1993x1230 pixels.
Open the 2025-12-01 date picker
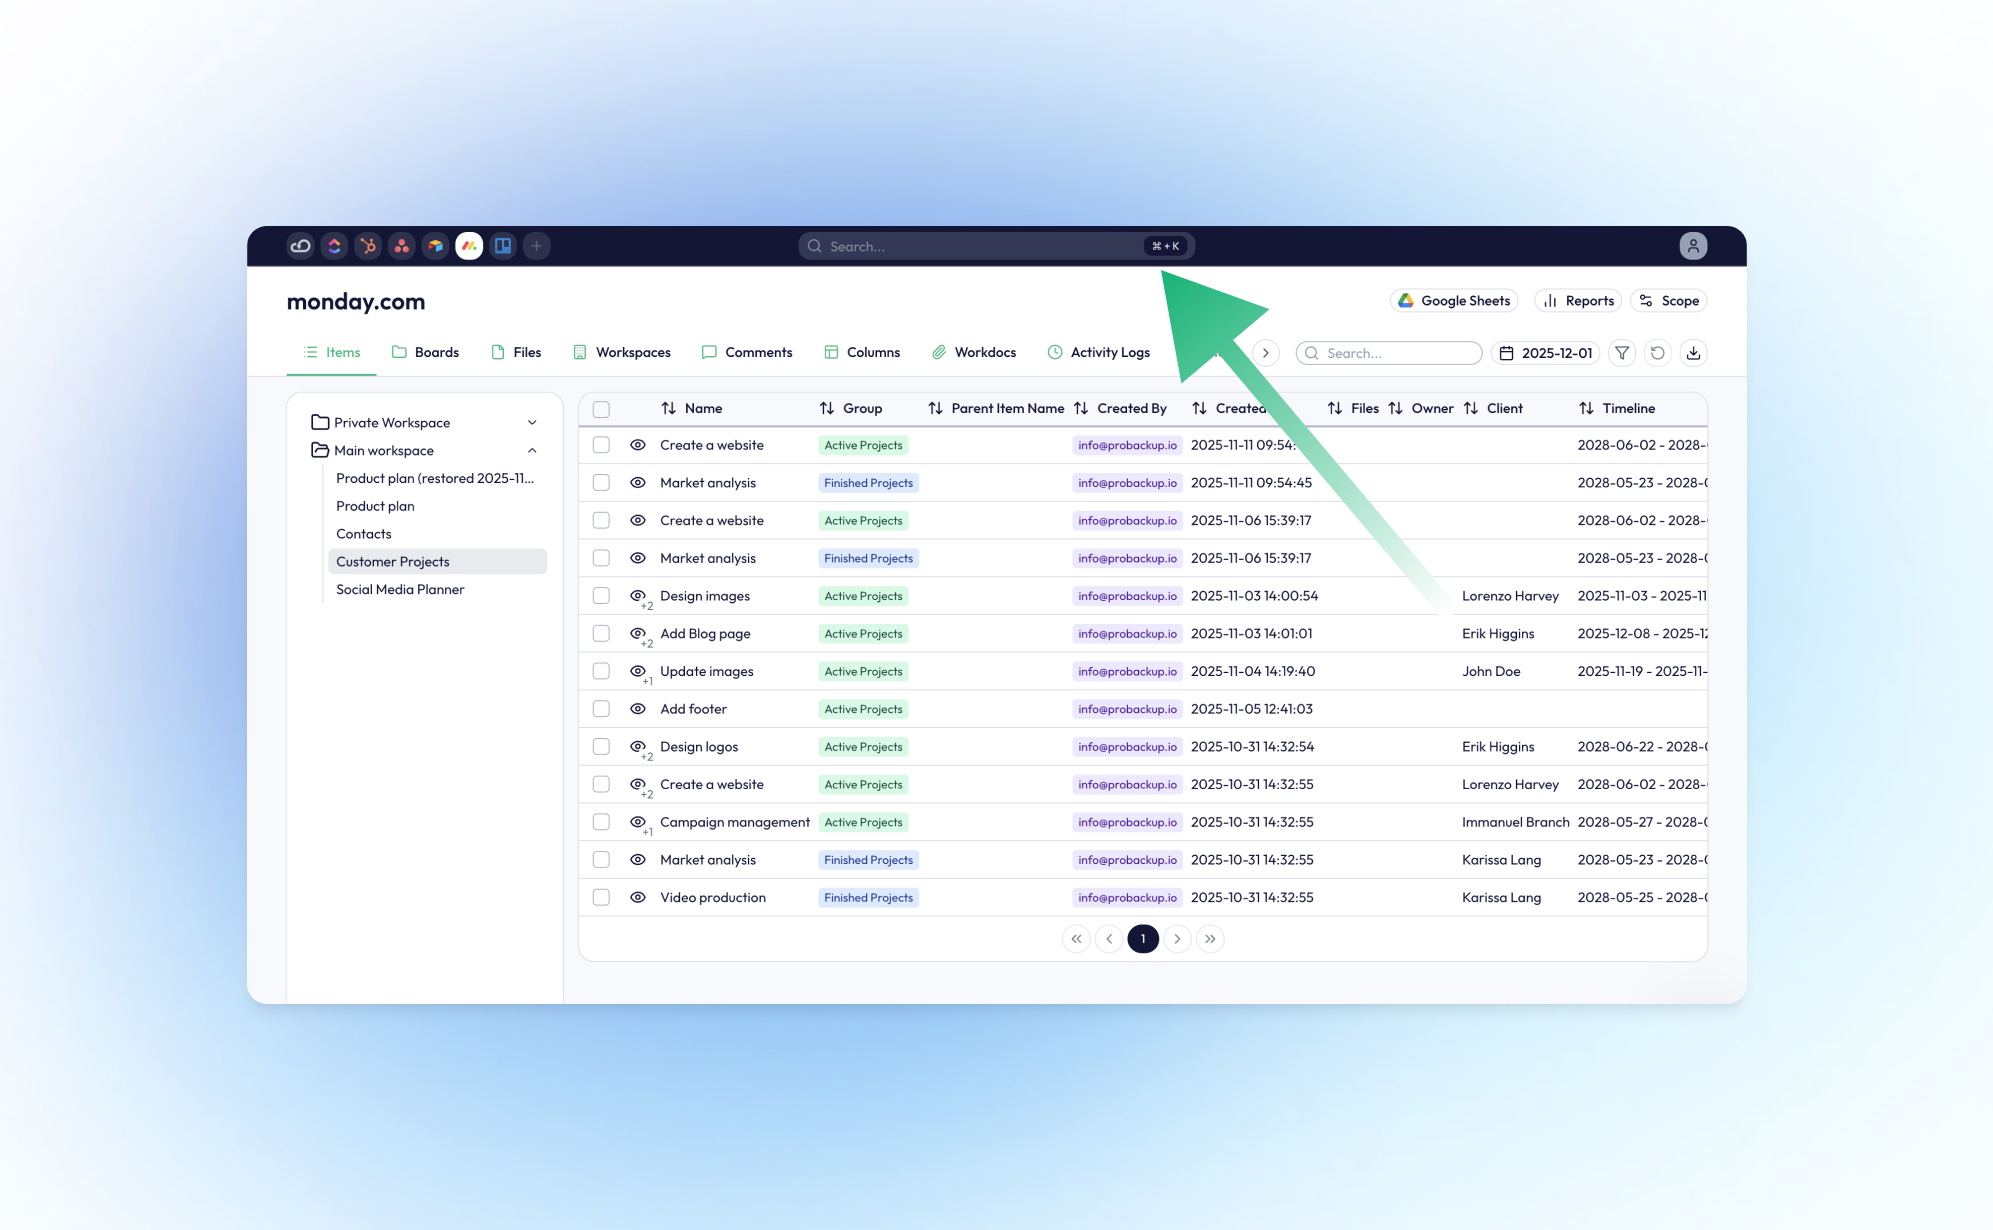[1545, 353]
